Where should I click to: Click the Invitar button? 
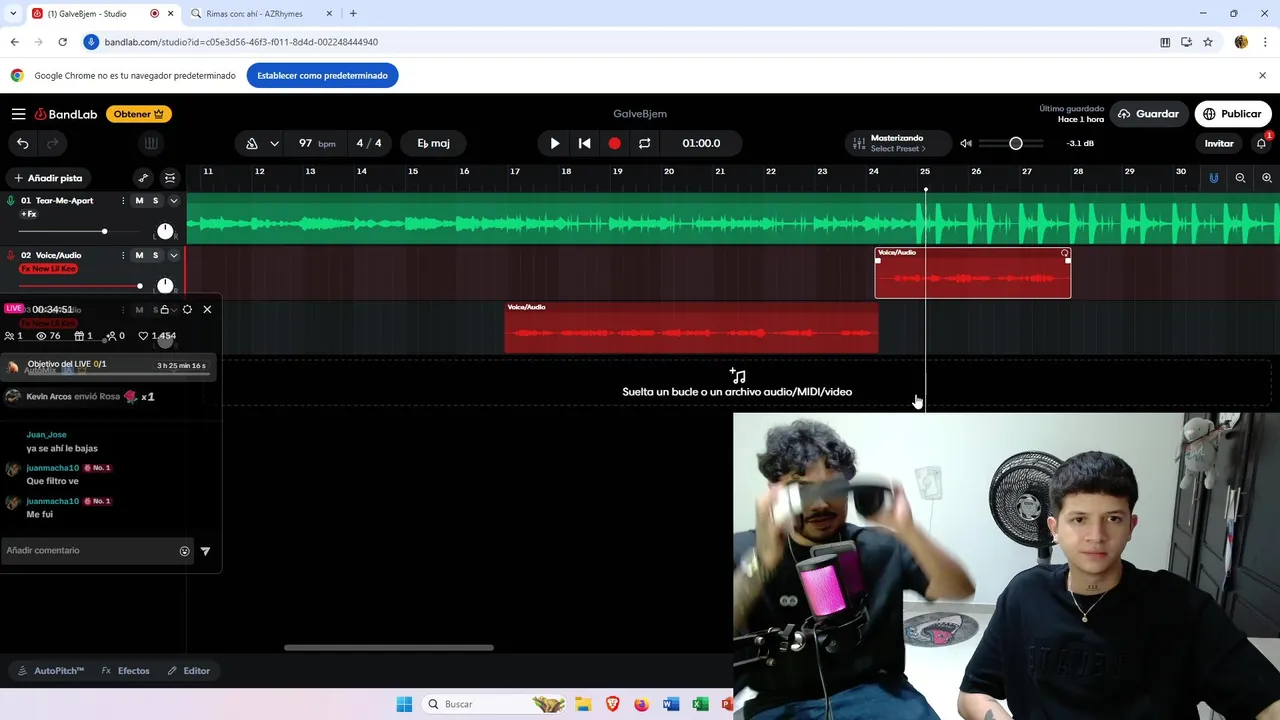(x=1219, y=143)
